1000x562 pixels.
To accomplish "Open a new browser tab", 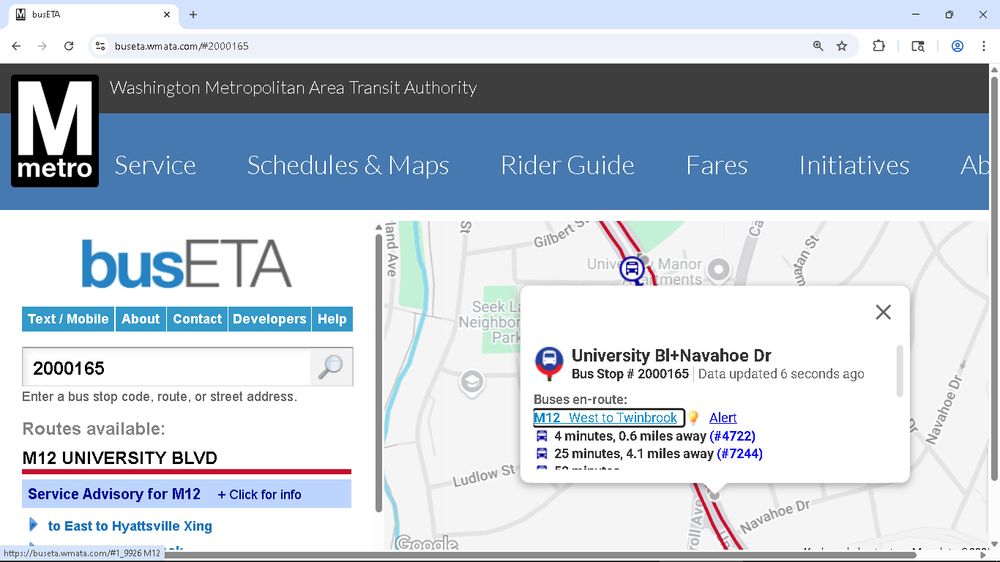I will click(x=193, y=14).
